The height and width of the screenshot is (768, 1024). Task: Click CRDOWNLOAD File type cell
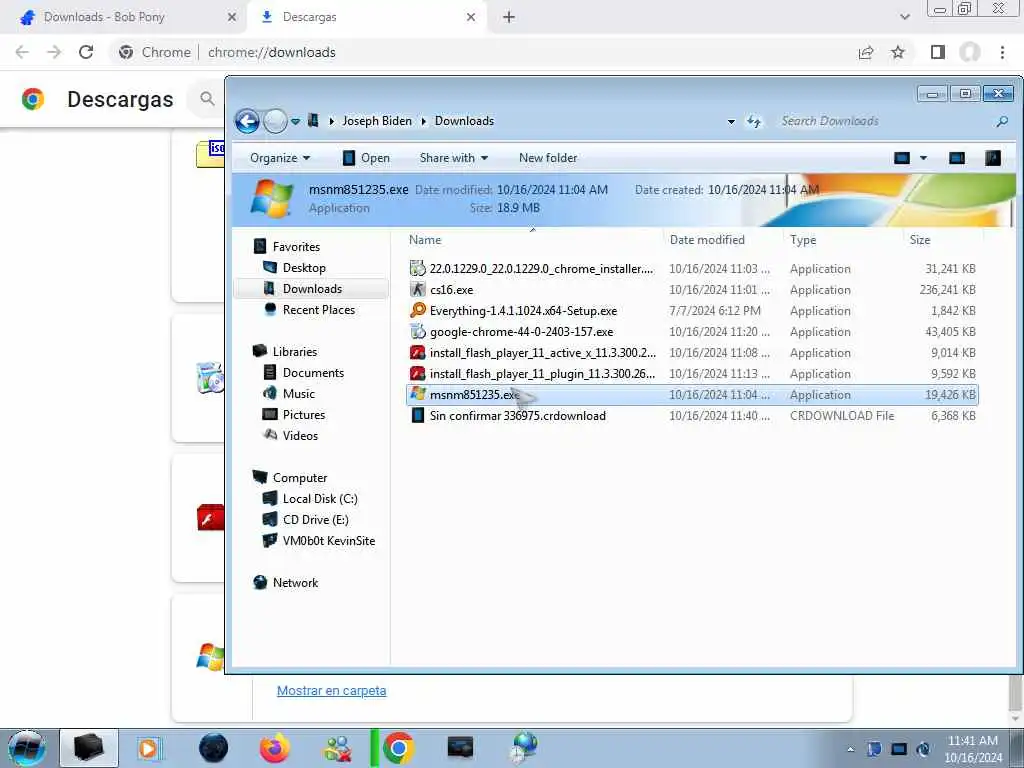click(842, 416)
